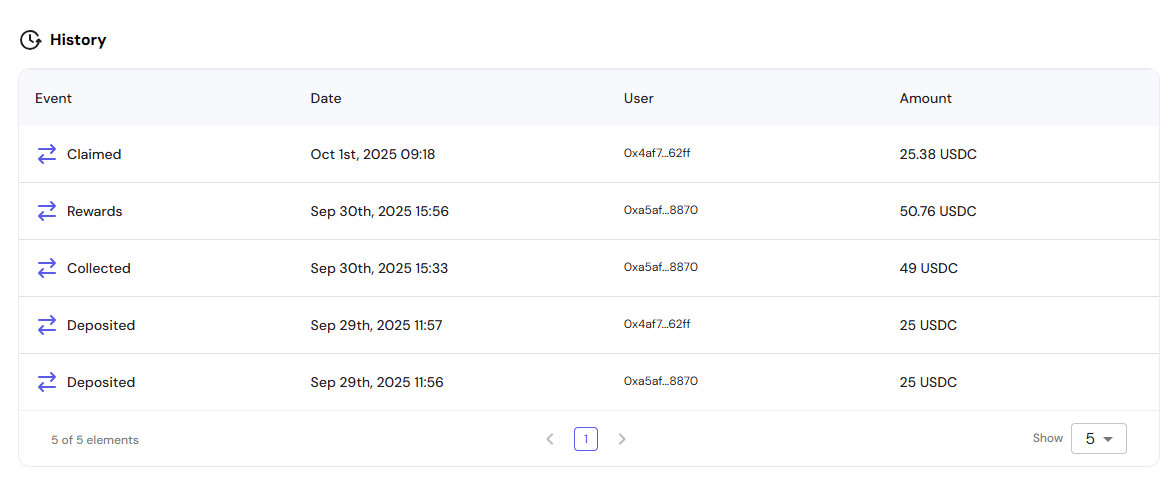This screenshot has width=1176, height=480.
Task: Click the Amount column header
Action: click(926, 98)
